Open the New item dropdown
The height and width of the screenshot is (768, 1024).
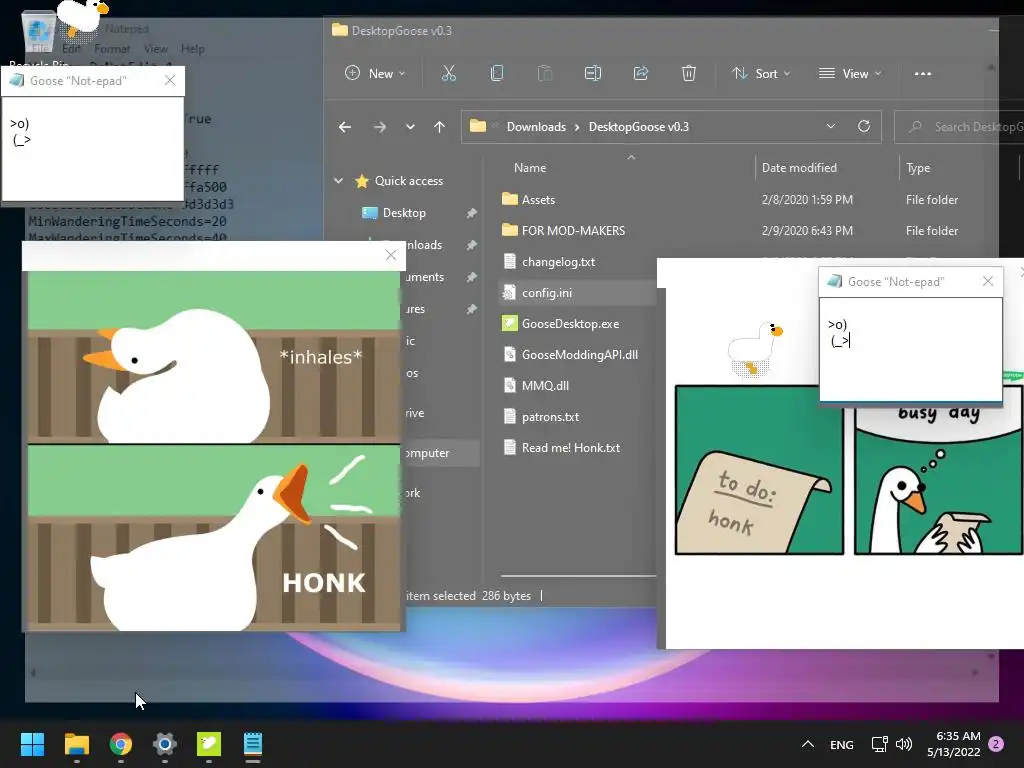click(375, 74)
